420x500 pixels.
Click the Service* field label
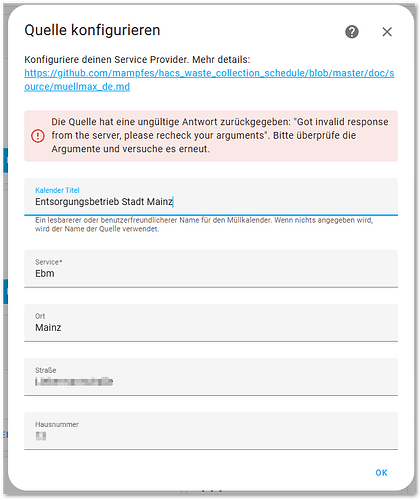coord(49,262)
